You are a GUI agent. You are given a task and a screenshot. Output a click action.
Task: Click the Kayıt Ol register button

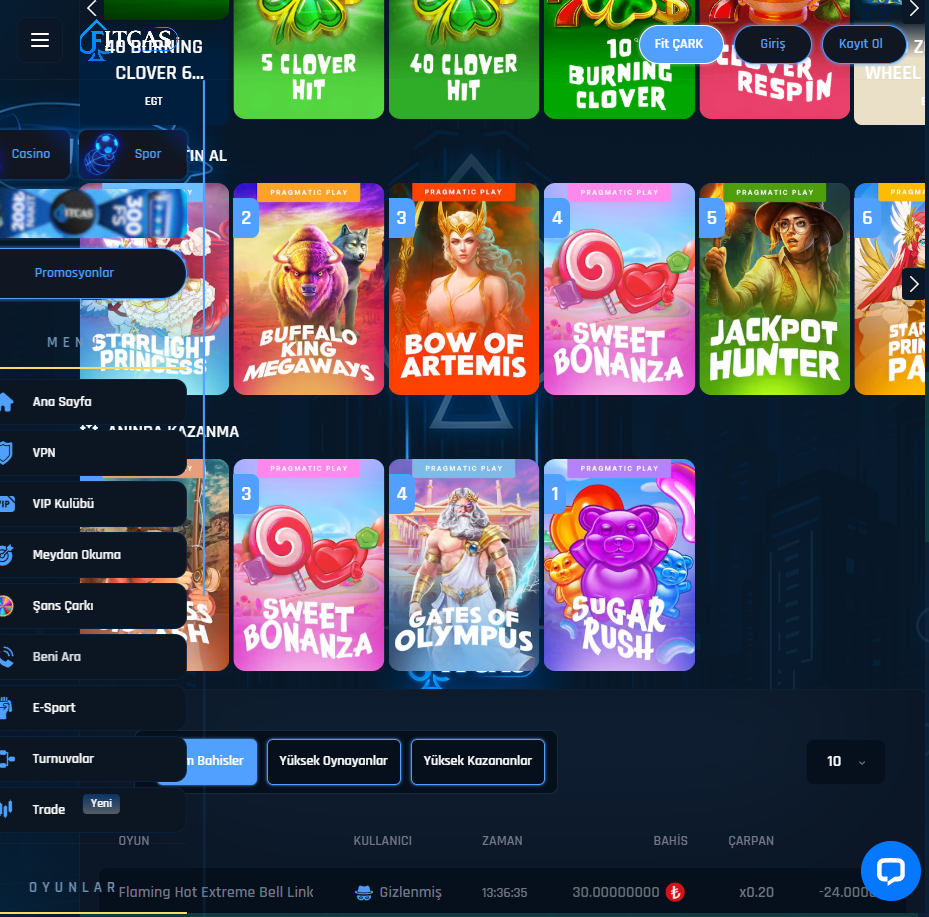pos(864,44)
